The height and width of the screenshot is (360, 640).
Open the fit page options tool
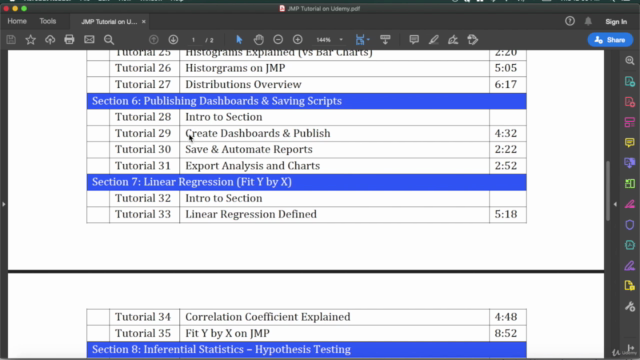[x=360, y=40]
